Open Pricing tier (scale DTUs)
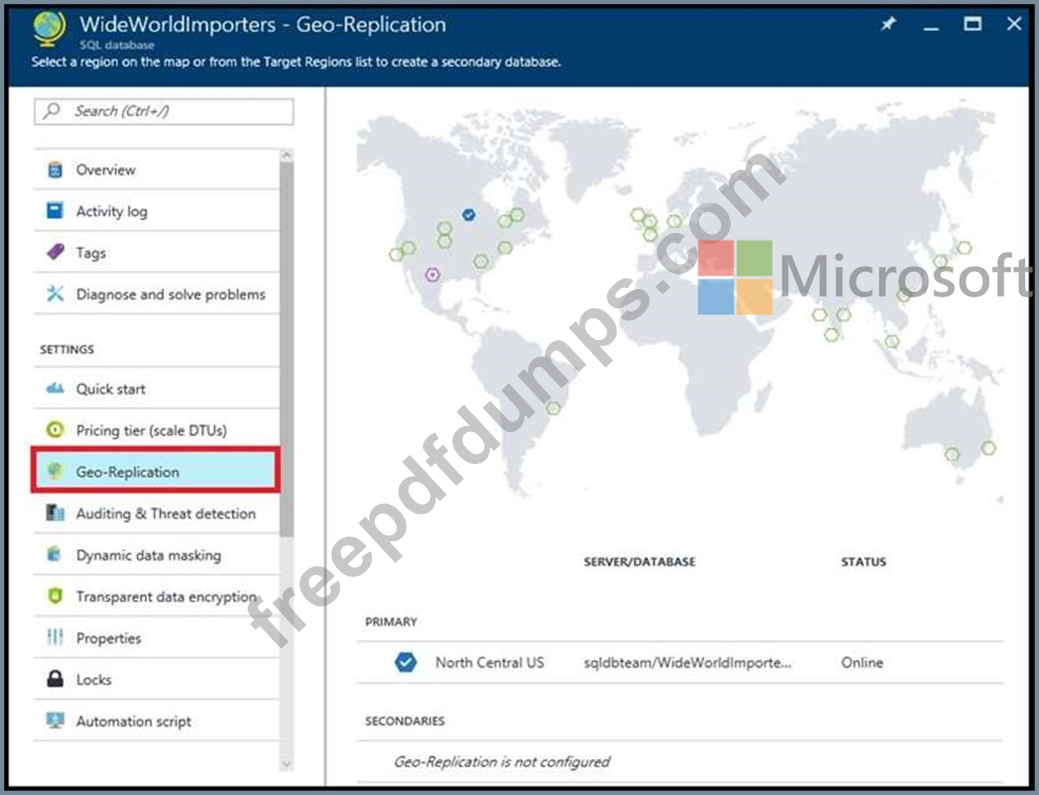This screenshot has height=795, width=1039. 156,430
